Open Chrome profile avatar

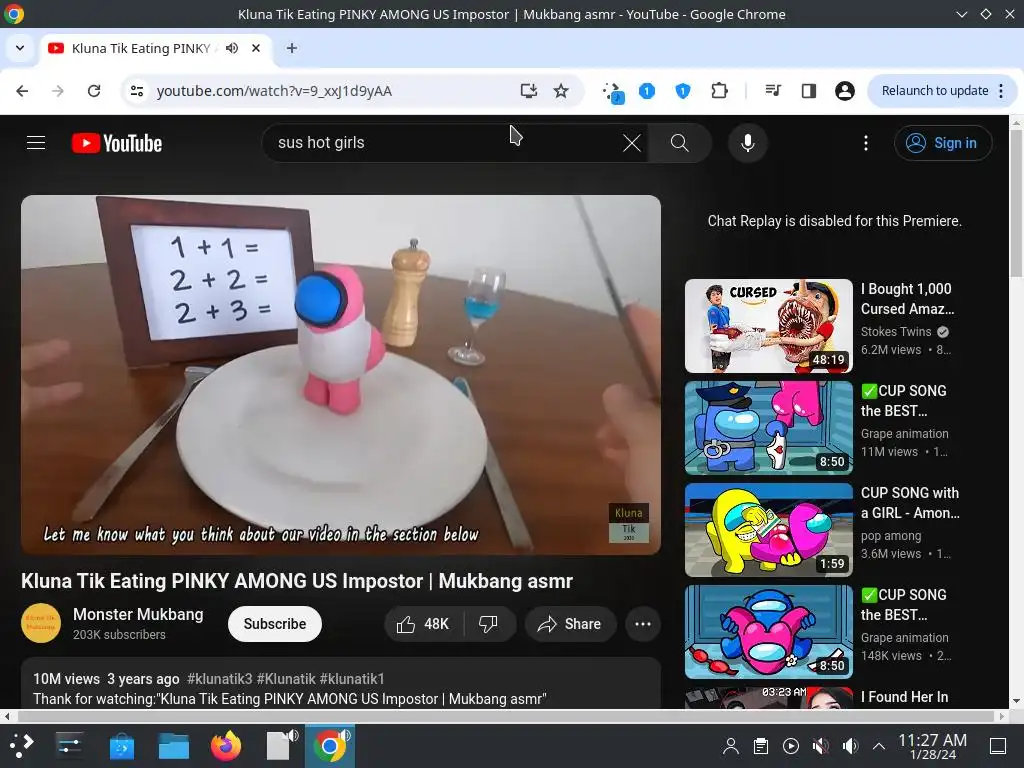click(x=844, y=91)
